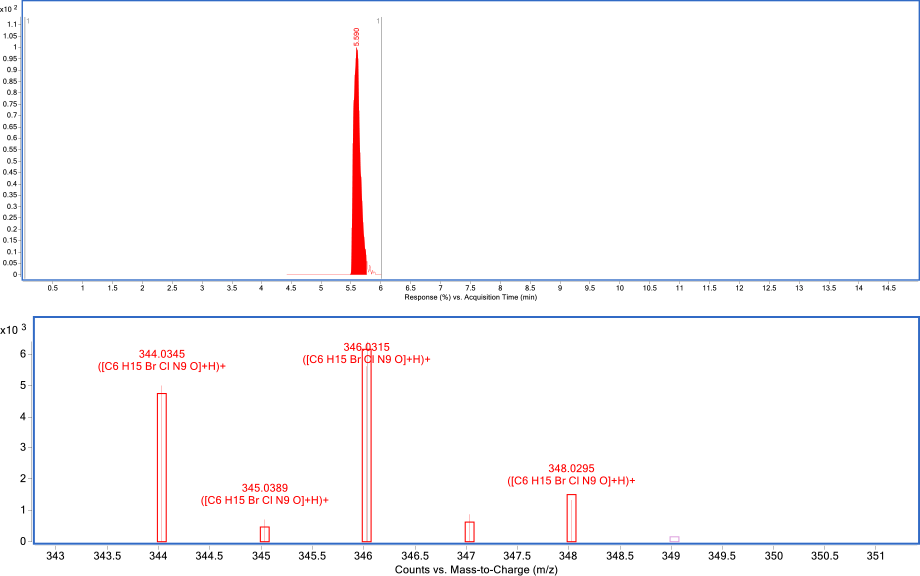
Task: Click the 345.0389 mass value label
Action: [265, 487]
